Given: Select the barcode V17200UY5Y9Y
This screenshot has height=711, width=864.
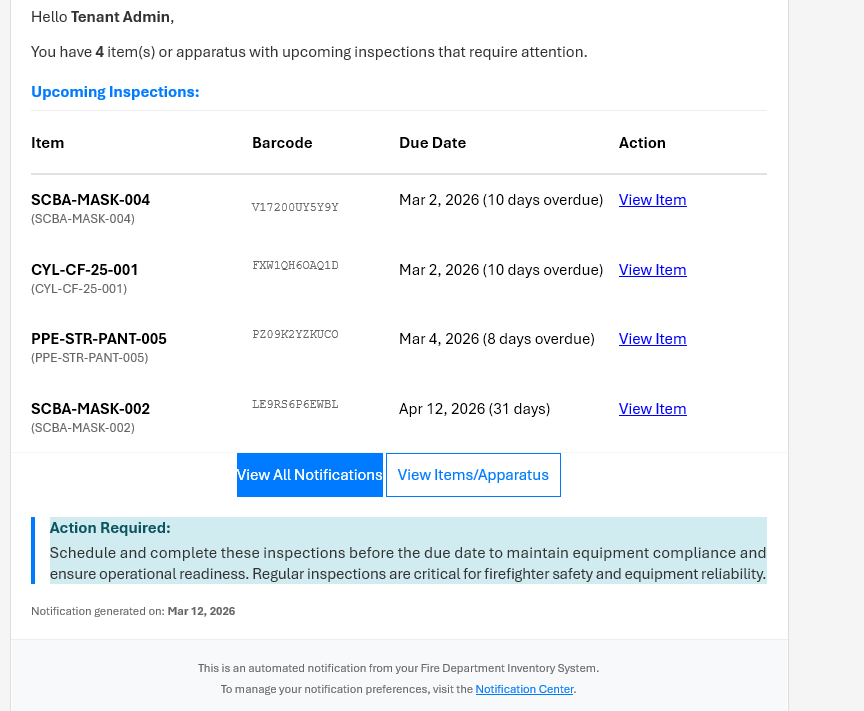Looking at the screenshot, I should coord(295,207).
